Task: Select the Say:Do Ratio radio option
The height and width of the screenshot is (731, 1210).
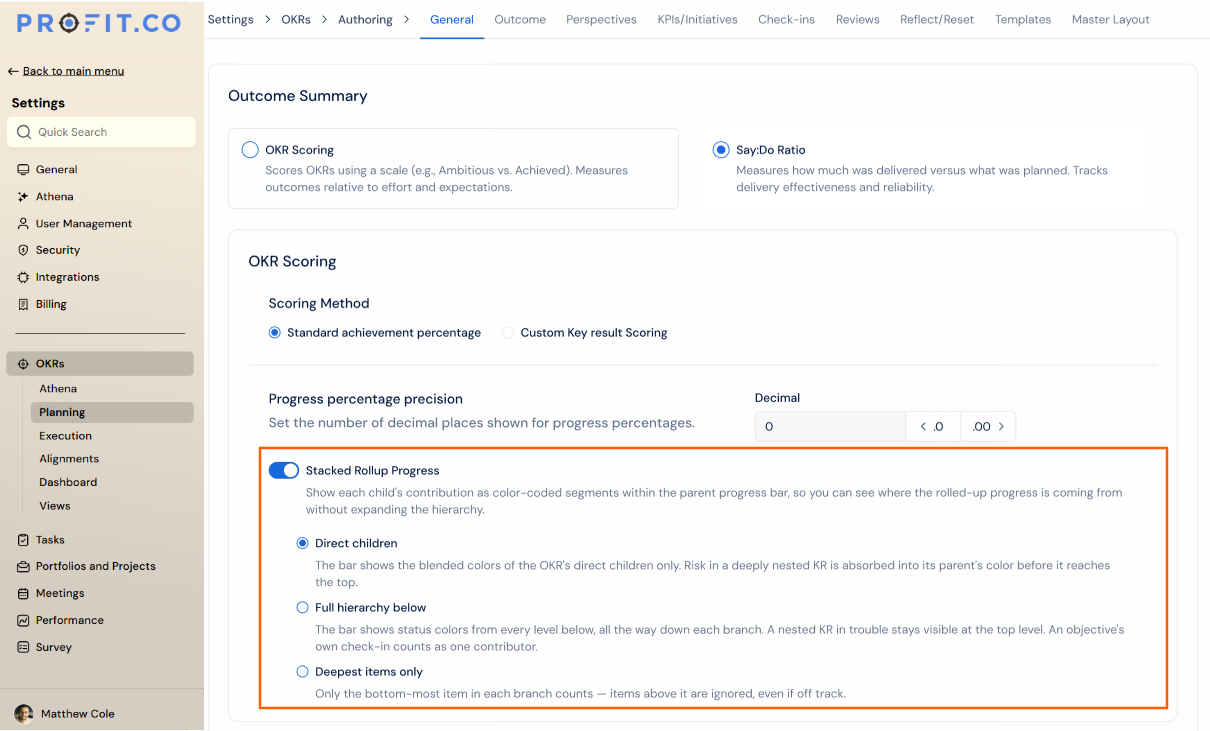Action: [721, 150]
